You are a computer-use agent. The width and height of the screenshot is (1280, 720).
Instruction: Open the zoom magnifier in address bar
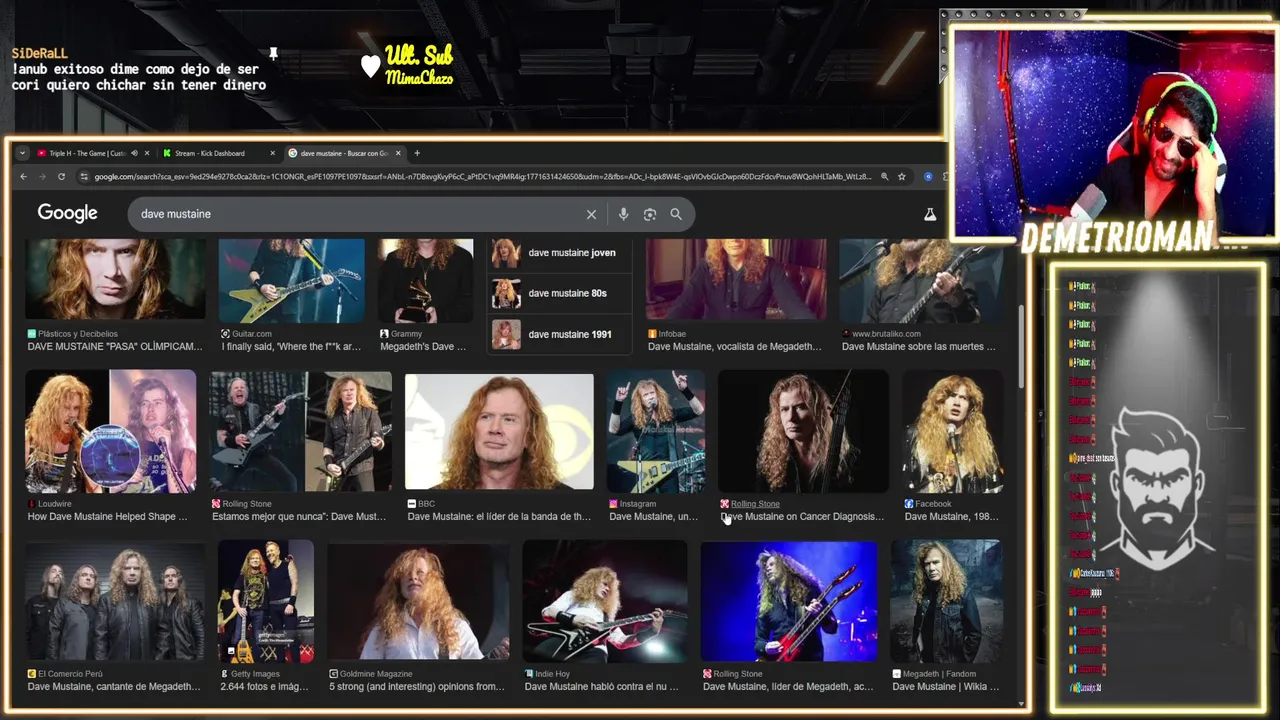tap(884, 177)
